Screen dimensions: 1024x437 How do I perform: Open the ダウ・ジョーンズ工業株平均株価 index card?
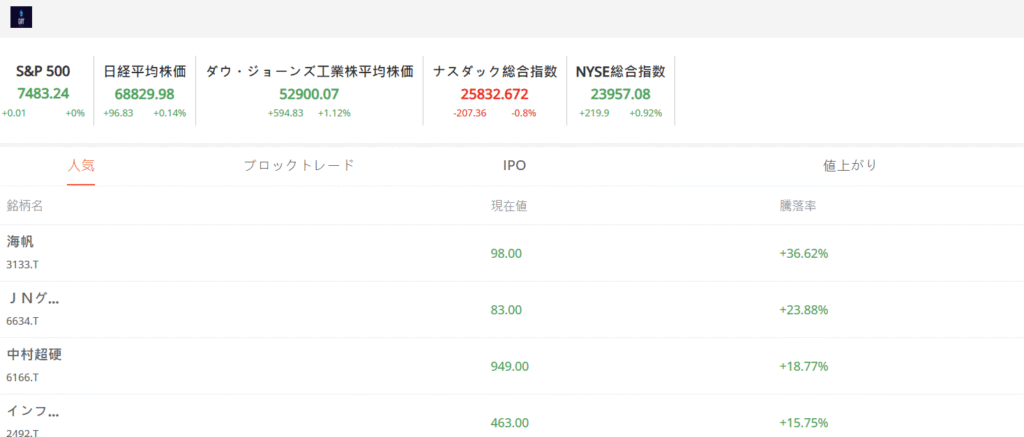(x=310, y=91)
